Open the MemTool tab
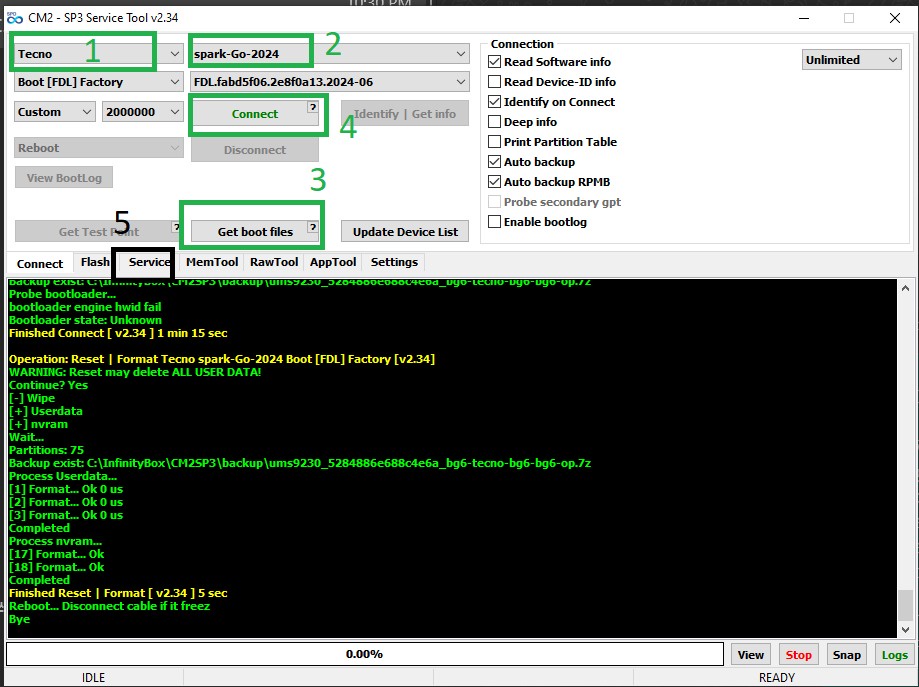This screenshot has height=687, width=919. tap(212, 262)
